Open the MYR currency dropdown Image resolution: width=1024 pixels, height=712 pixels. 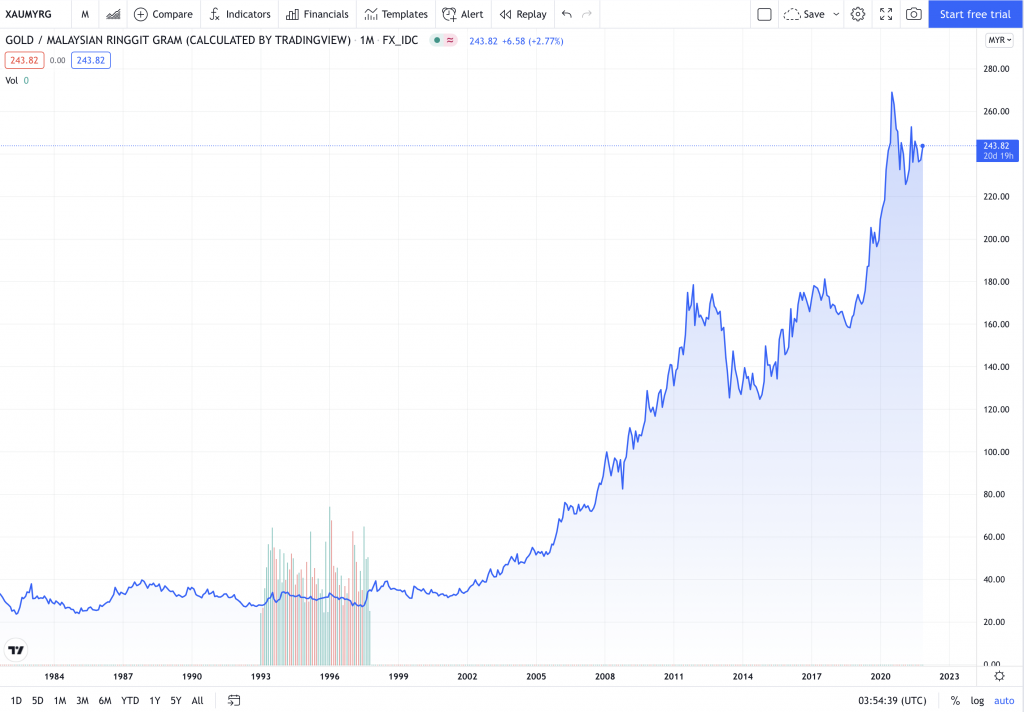[x=998, y=40]
